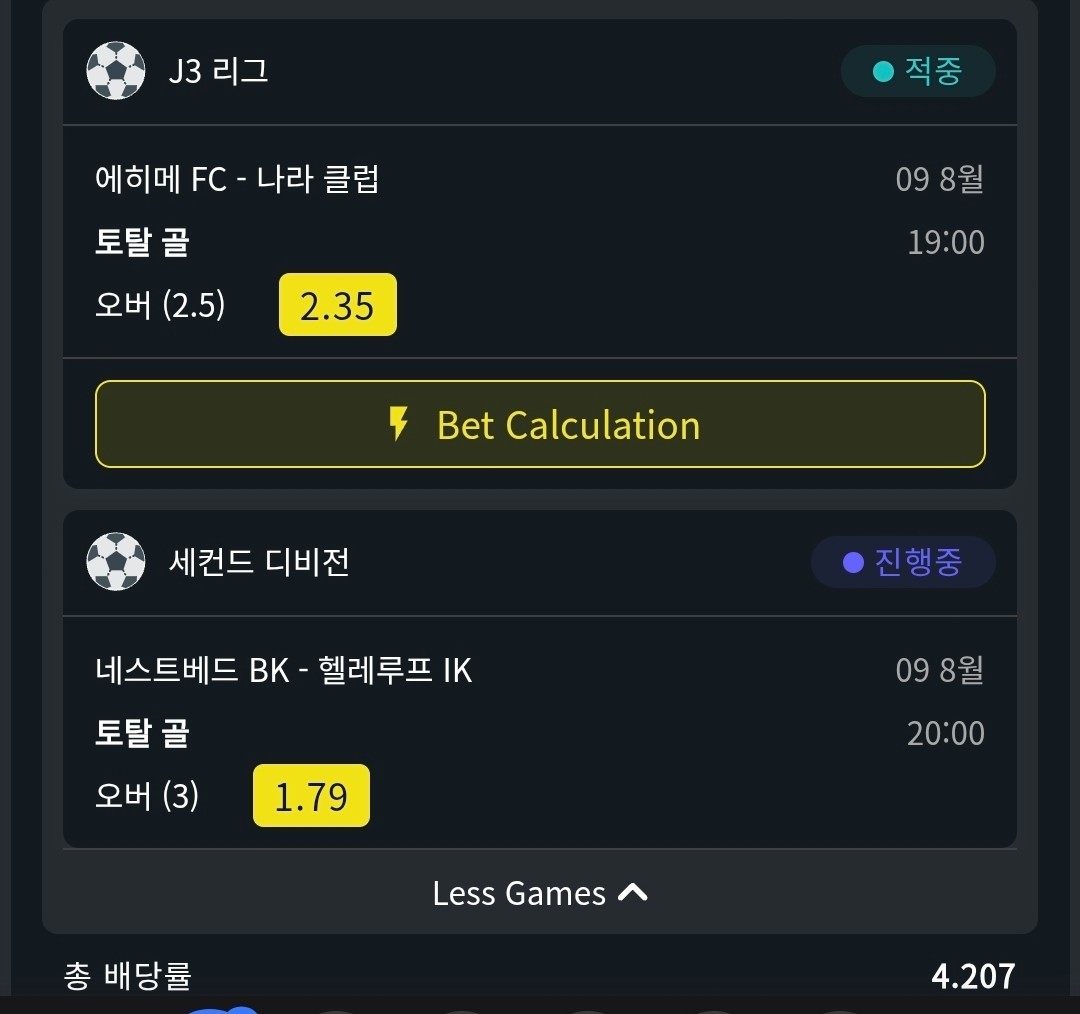Click the Less Games label
The image size is (1080, 1014).
(x=519, y=893)
